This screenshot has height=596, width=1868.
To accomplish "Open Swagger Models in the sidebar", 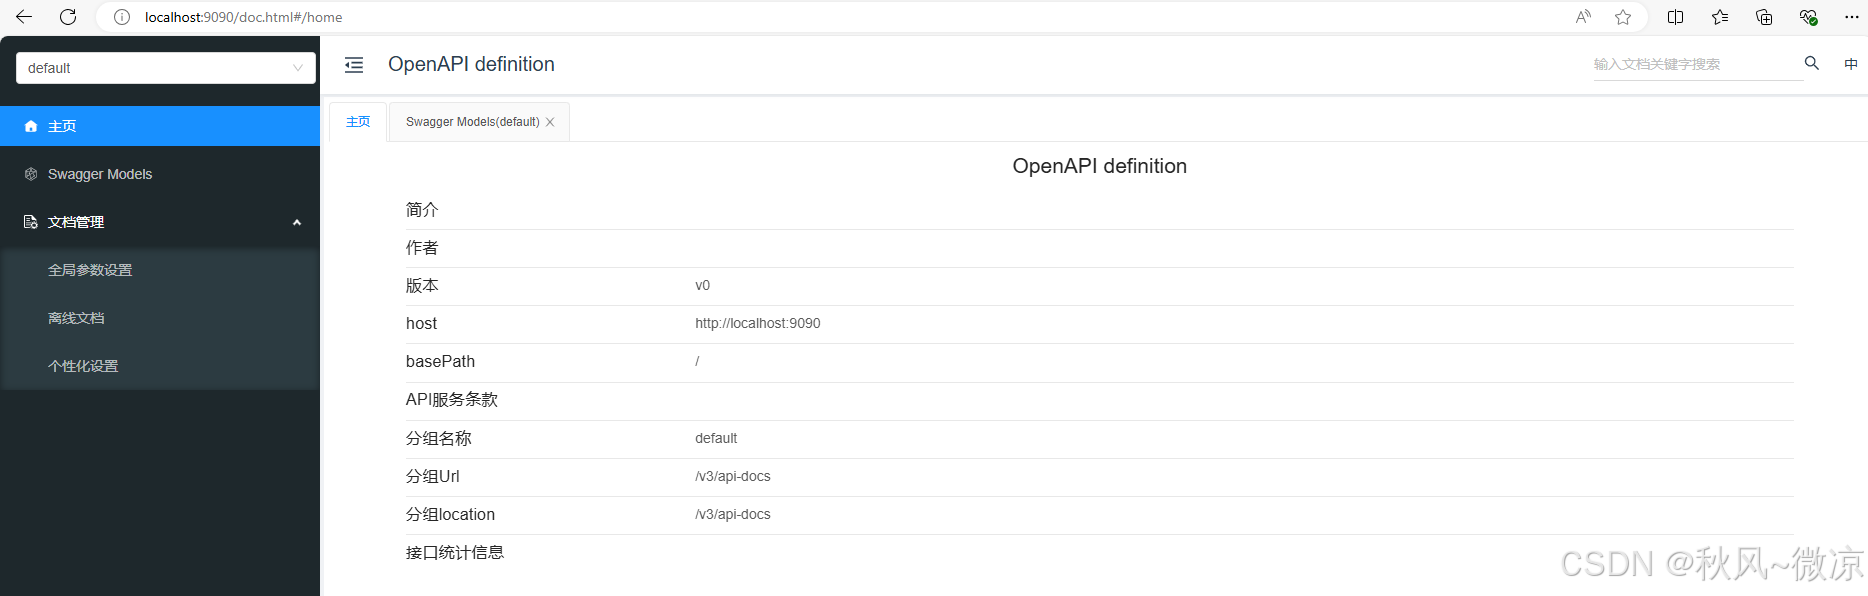I will click(100, 174).
